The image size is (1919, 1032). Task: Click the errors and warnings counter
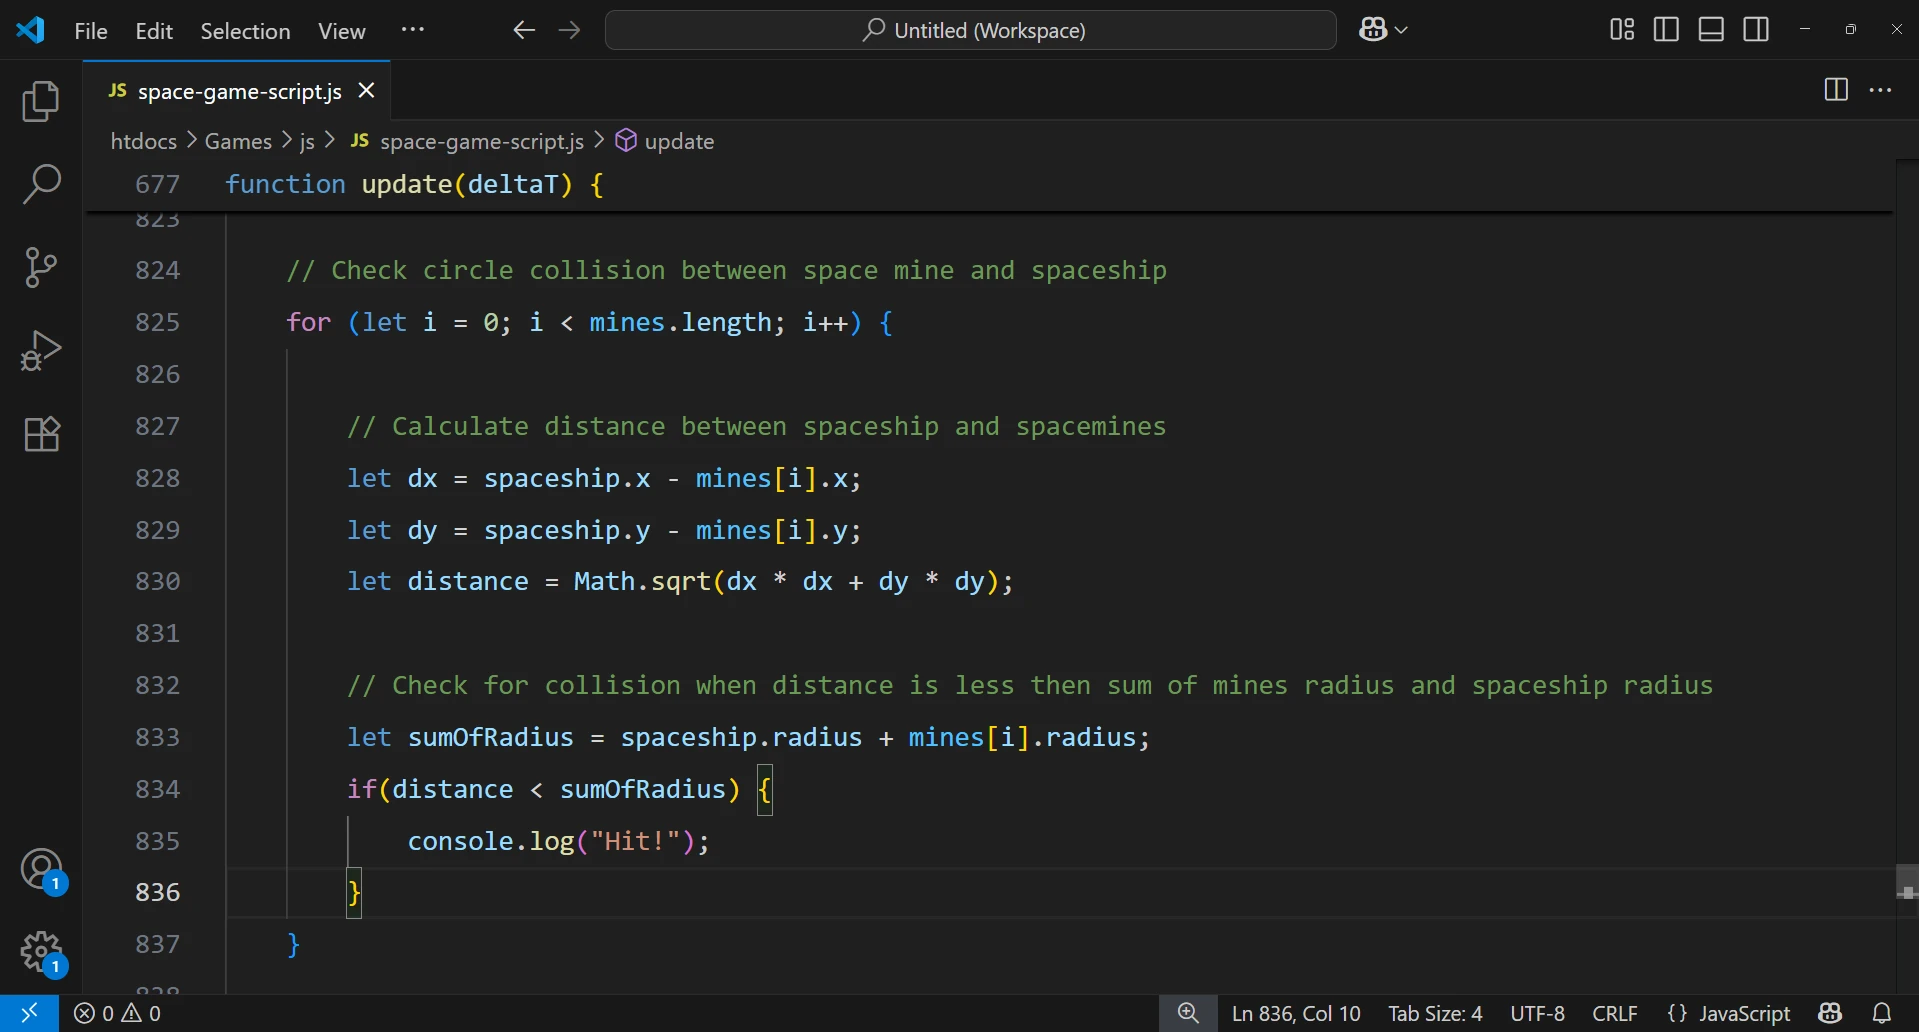point(119,1013)
